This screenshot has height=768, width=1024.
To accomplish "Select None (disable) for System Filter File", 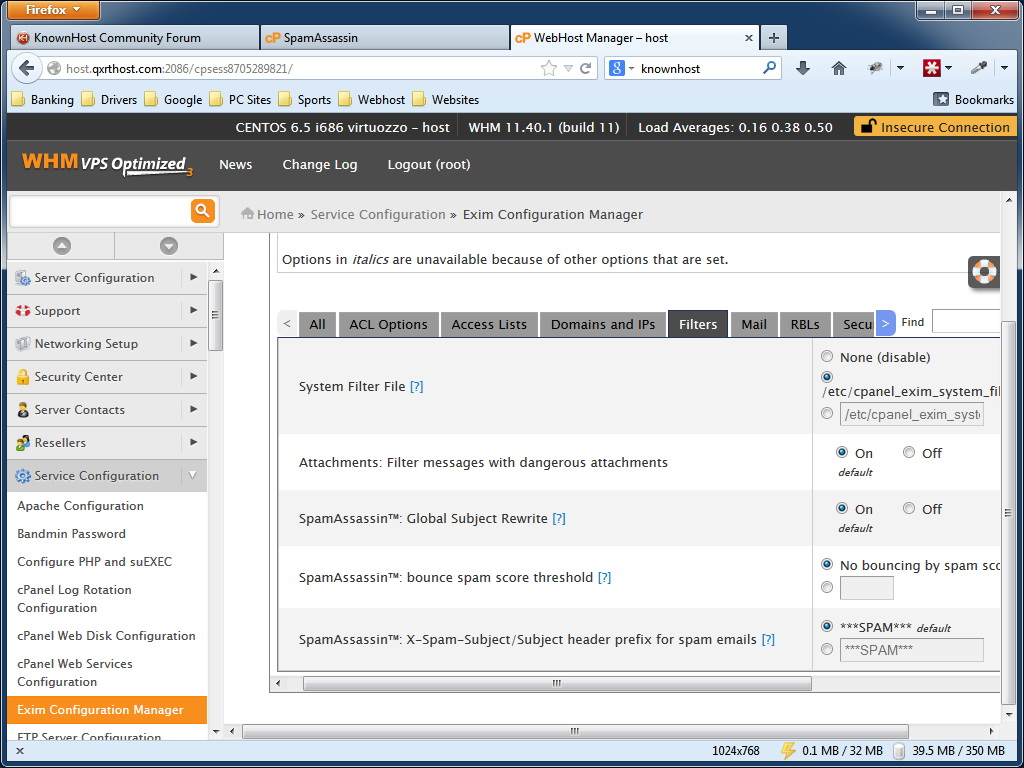I will coord(827,357).
